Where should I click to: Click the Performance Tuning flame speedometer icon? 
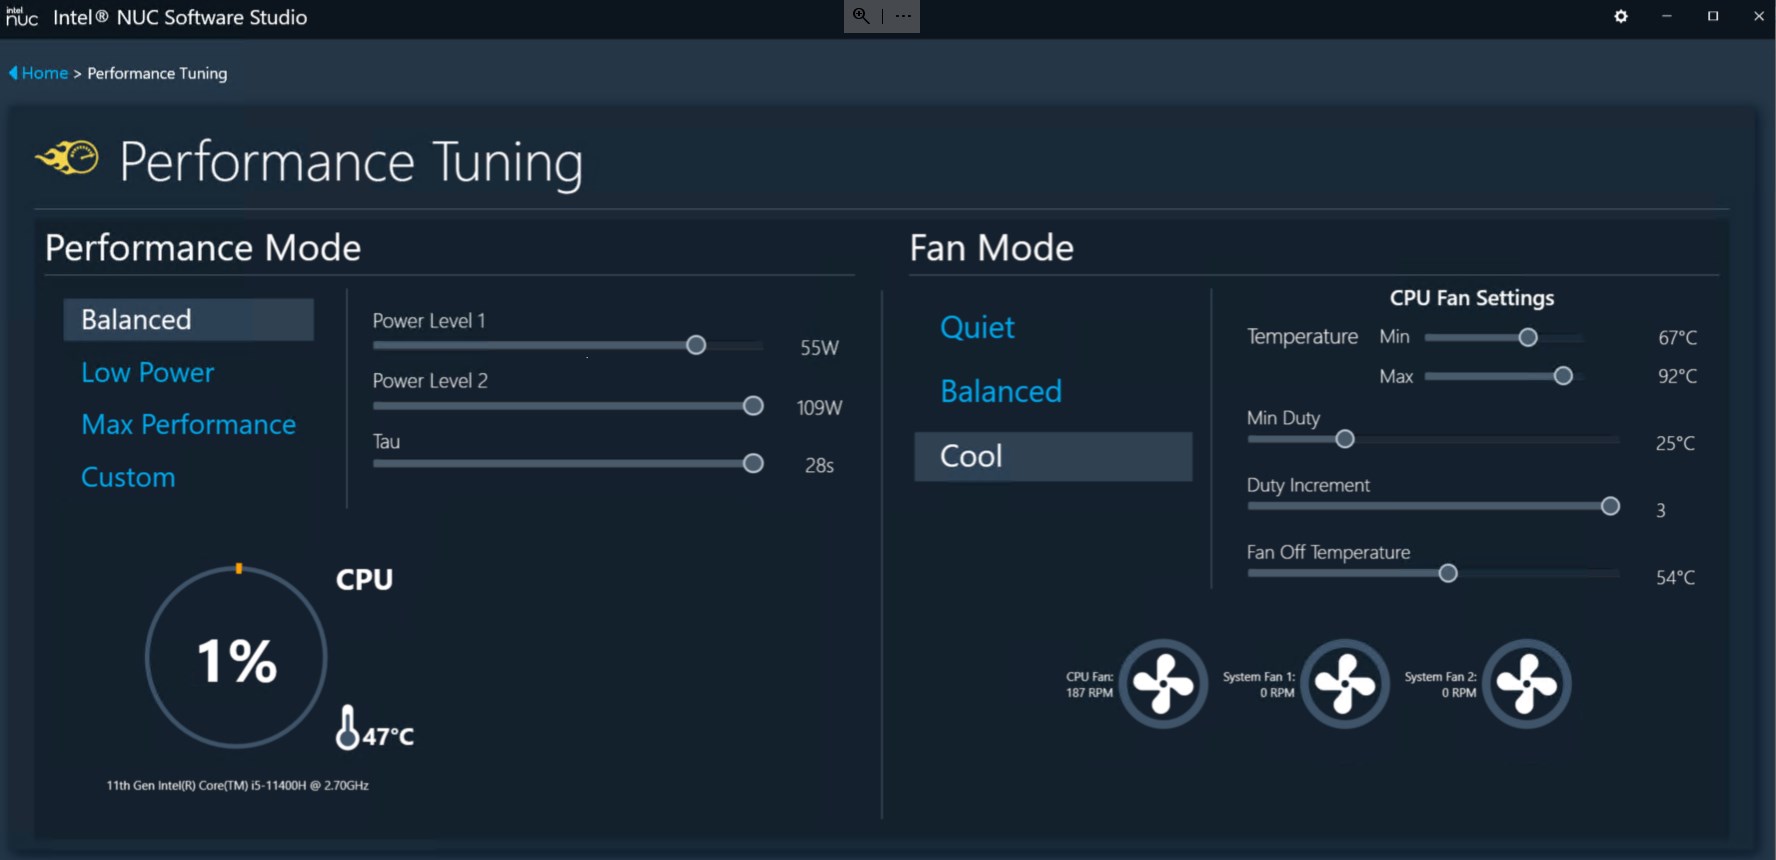point(67,158)
